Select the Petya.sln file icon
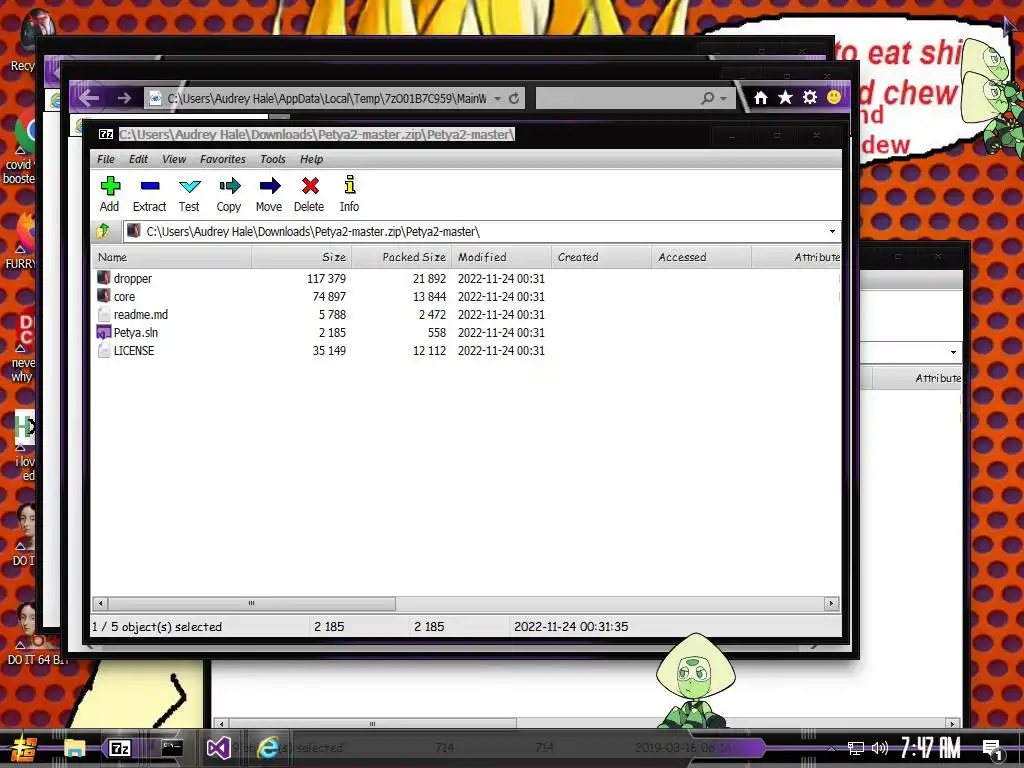This screenshot has width=1024, height=768. (104, 332)
